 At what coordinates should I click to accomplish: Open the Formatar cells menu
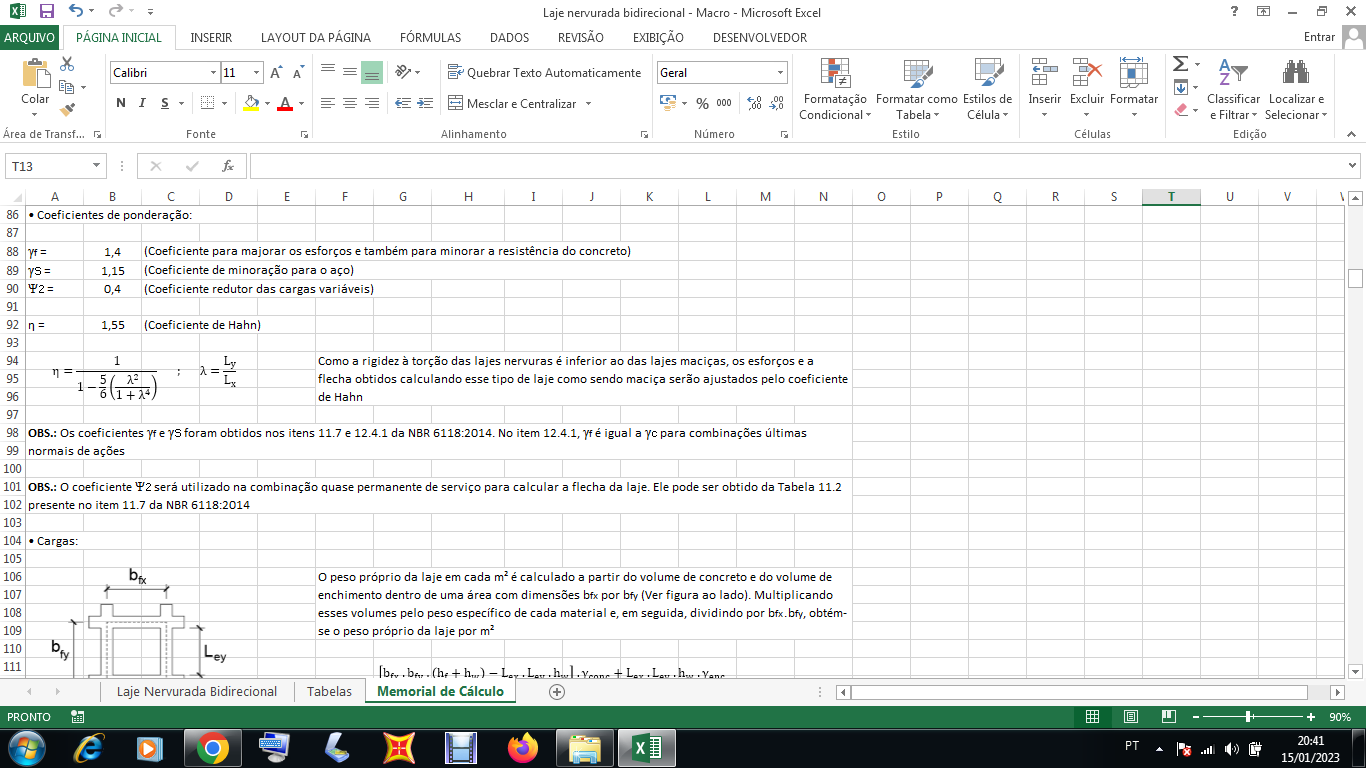click(1134, 89)
